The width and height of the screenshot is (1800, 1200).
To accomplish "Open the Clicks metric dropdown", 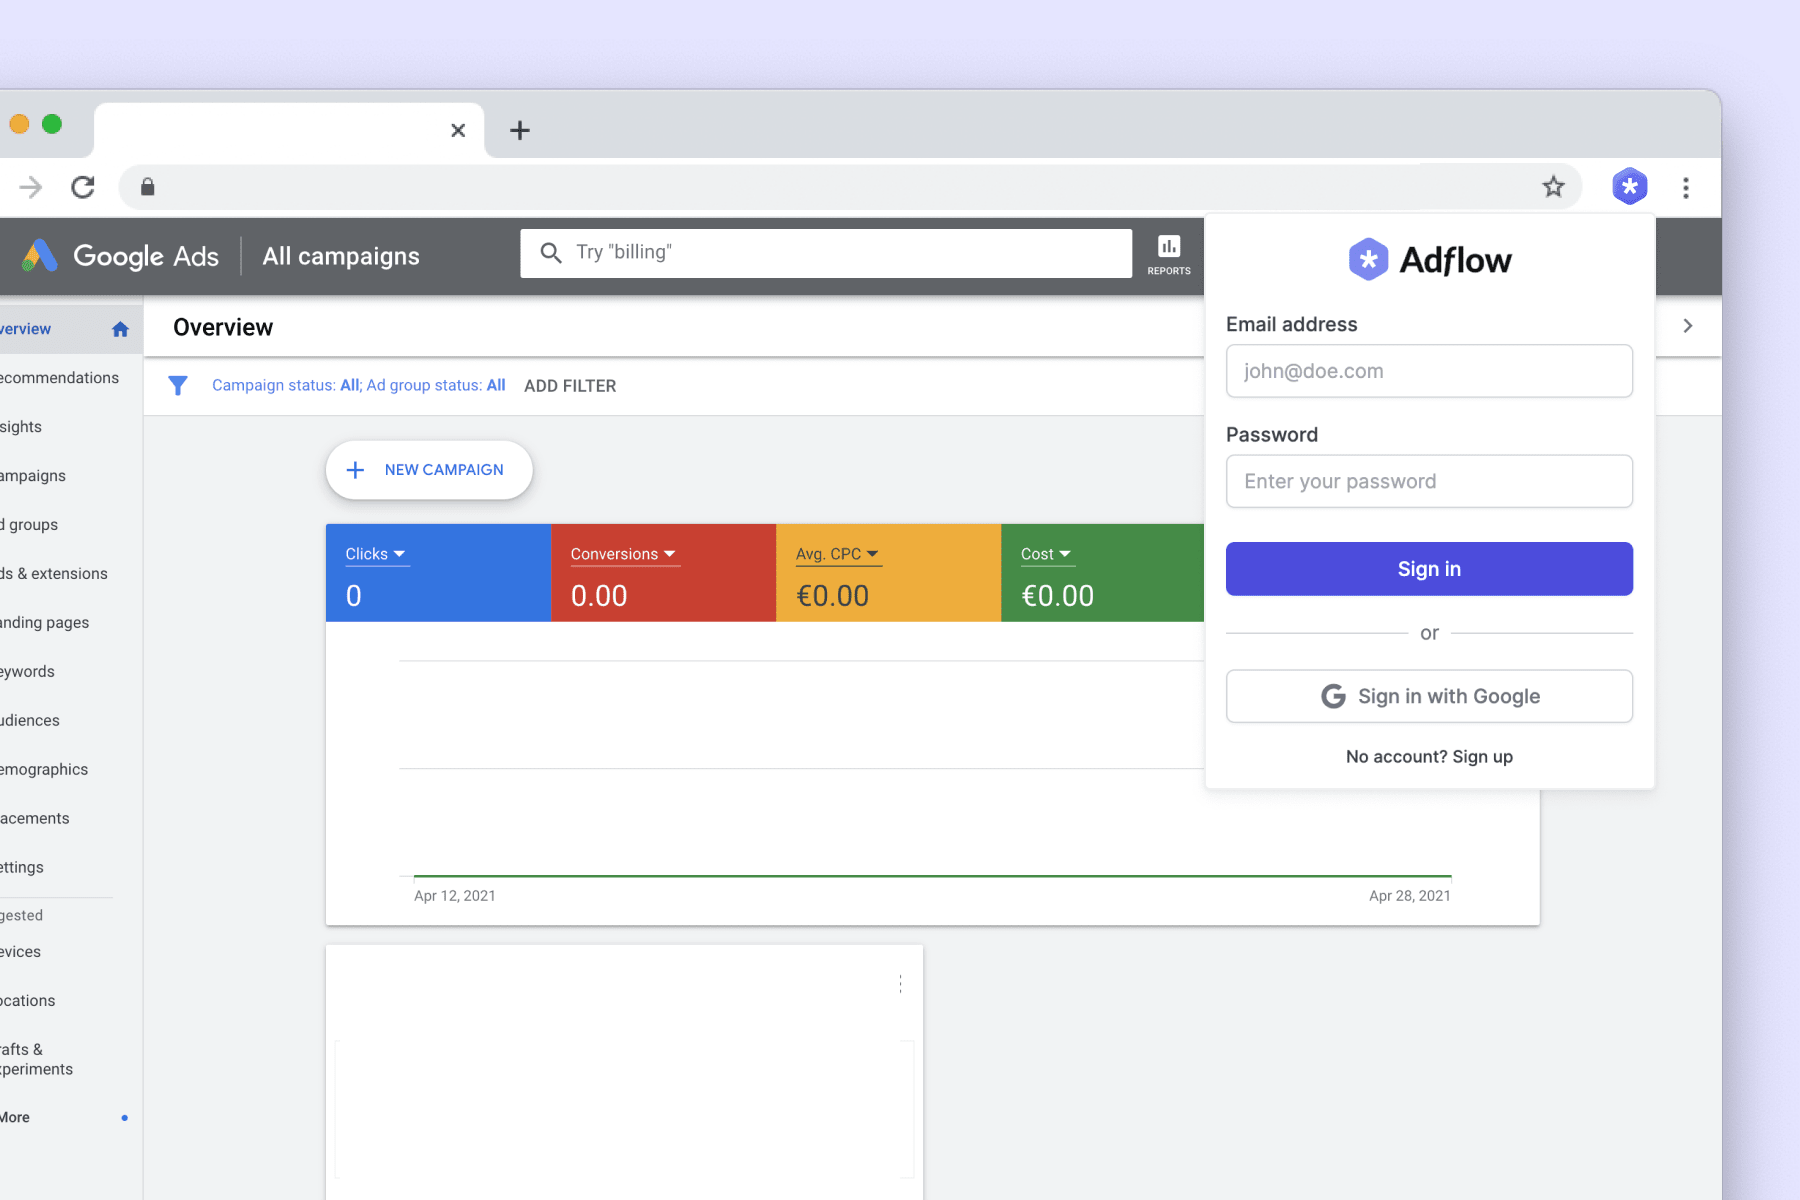I will click(375, 554).
